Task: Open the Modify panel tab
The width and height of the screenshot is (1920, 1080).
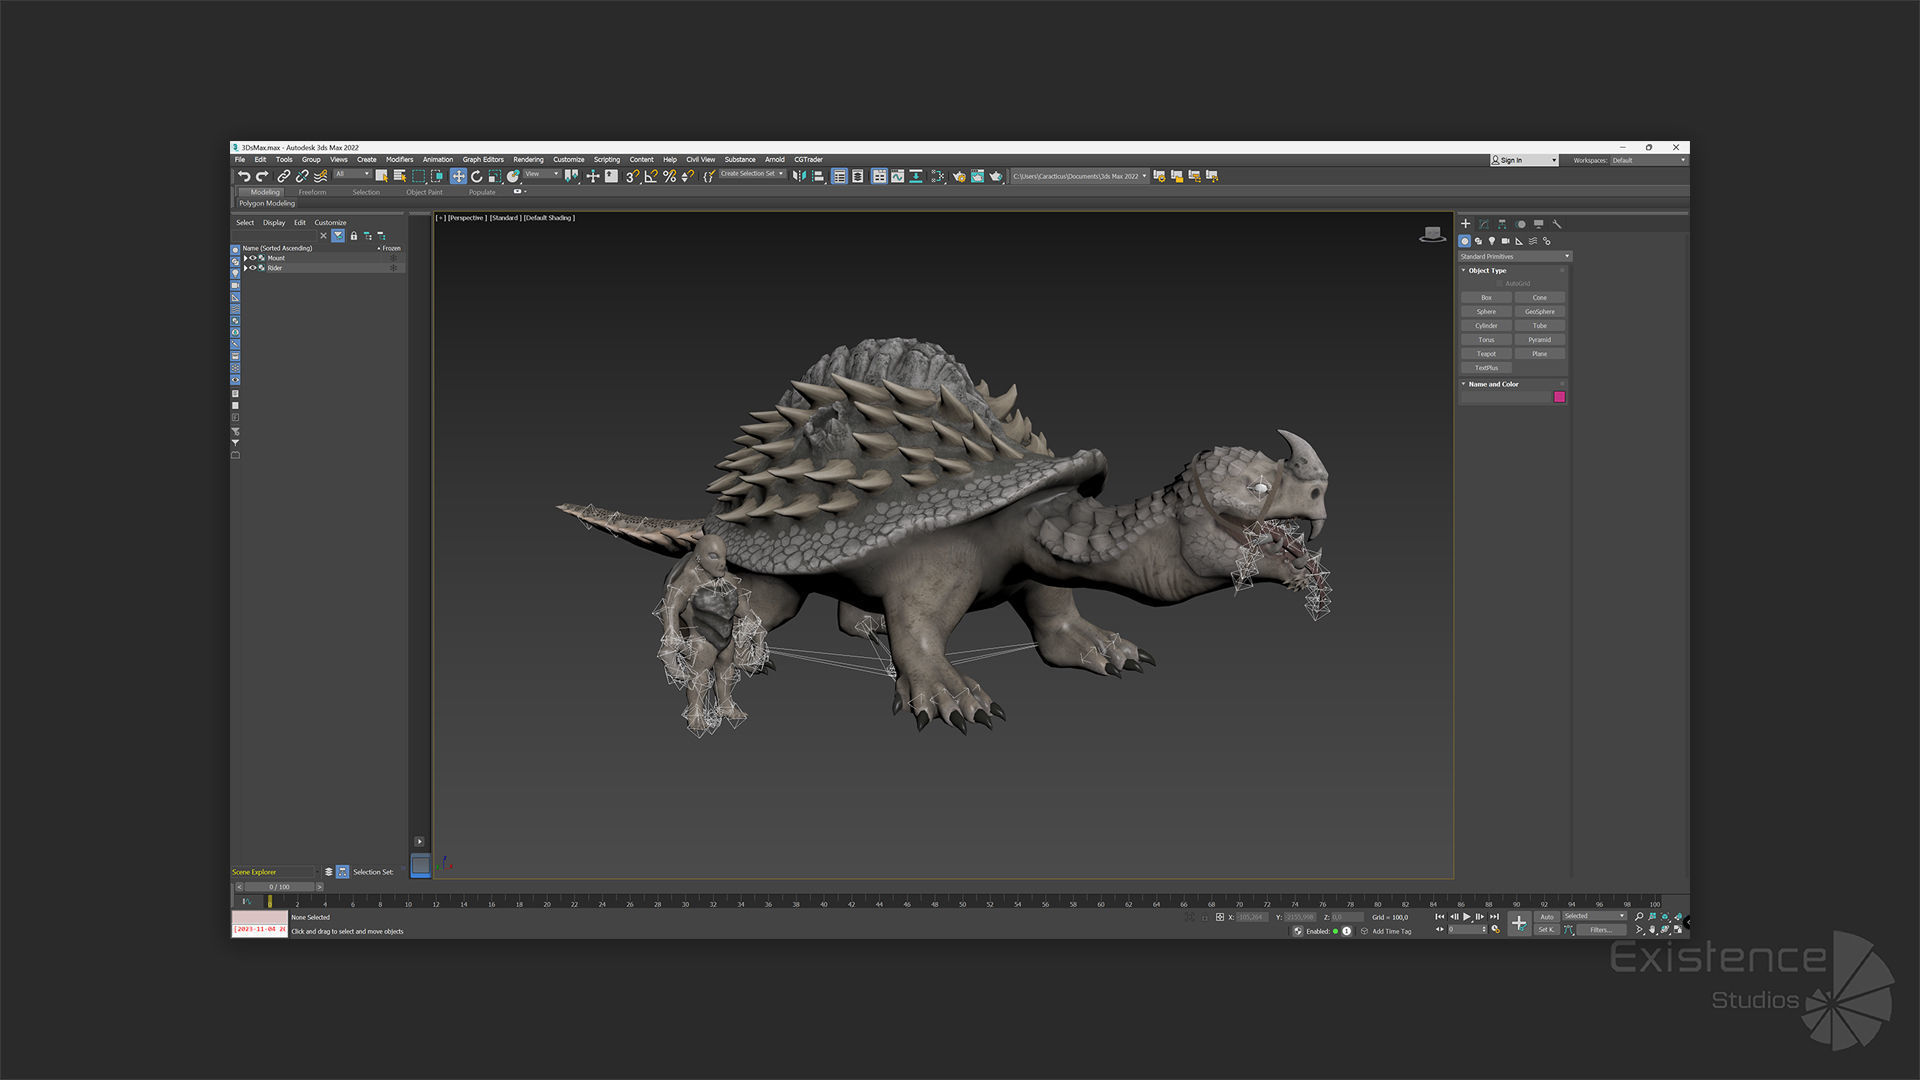Action: coord(1484,224)
